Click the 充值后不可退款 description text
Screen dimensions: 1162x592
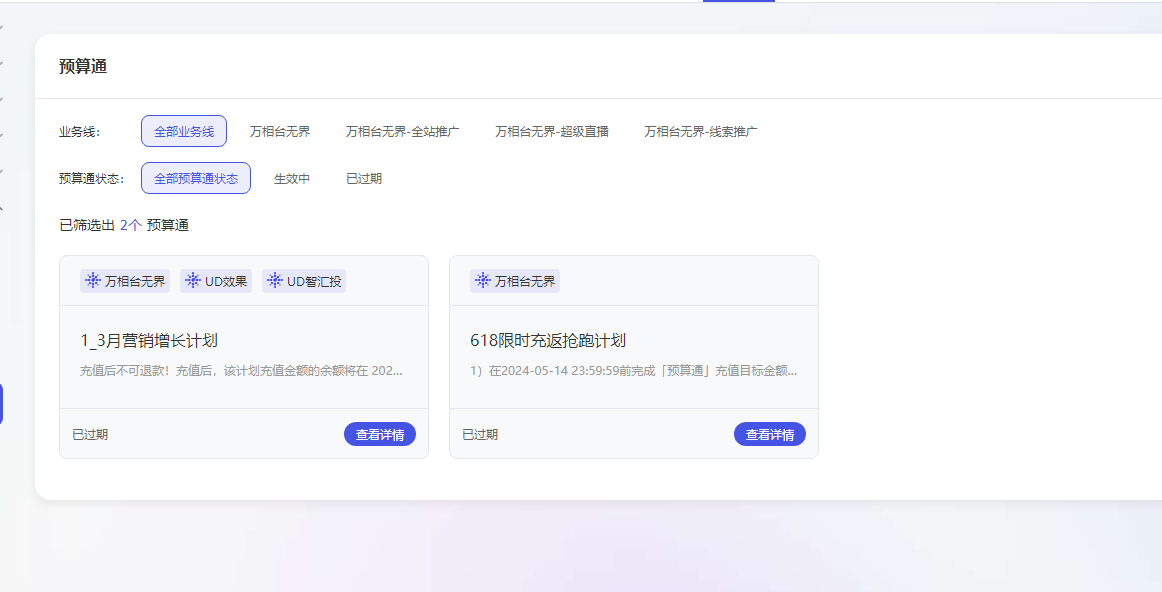241,370
